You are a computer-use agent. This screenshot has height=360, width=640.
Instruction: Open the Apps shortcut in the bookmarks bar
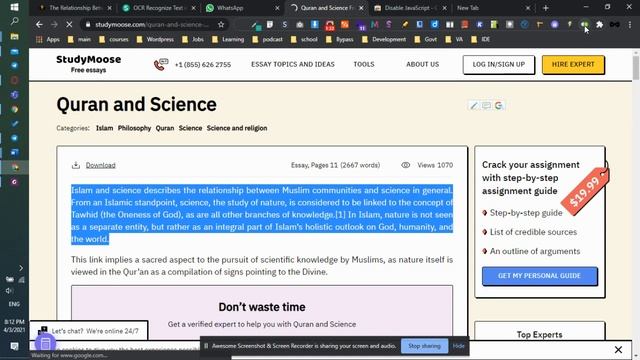(x=48, y=39)
